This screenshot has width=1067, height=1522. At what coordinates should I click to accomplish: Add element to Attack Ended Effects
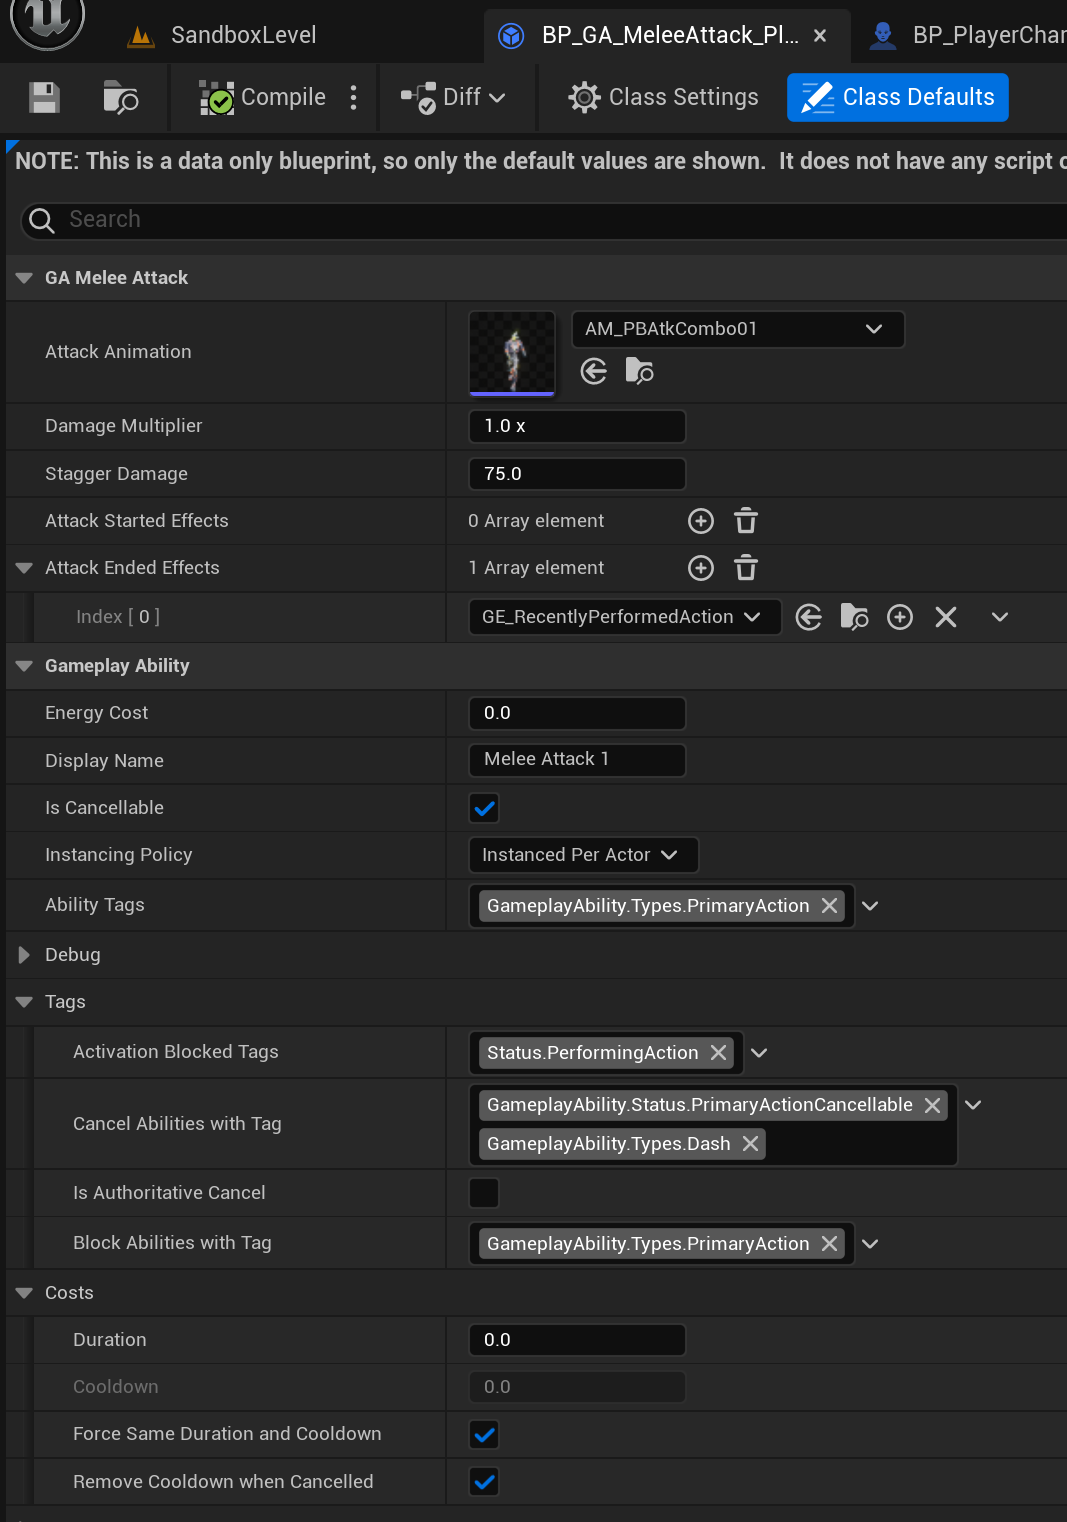(701, 568)
